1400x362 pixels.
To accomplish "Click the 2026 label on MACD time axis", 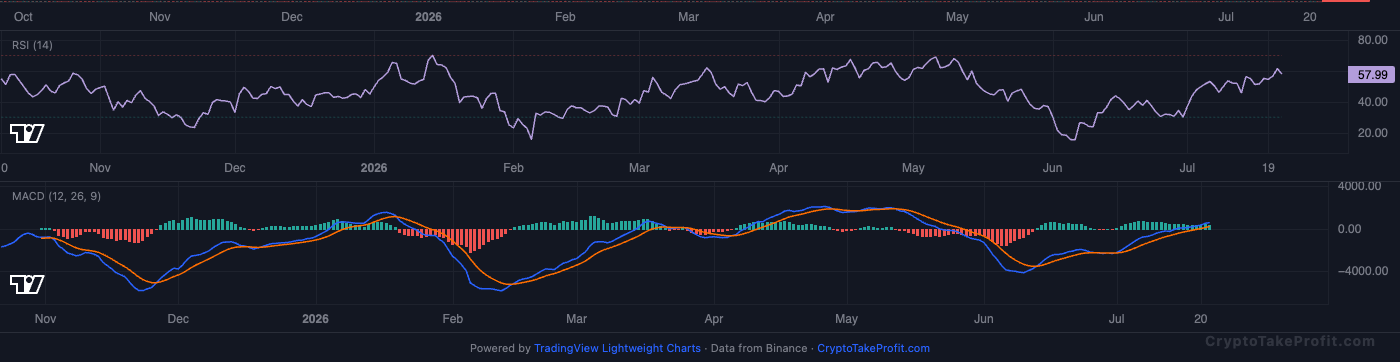I will pyautogui.click(x=316, y=319).
